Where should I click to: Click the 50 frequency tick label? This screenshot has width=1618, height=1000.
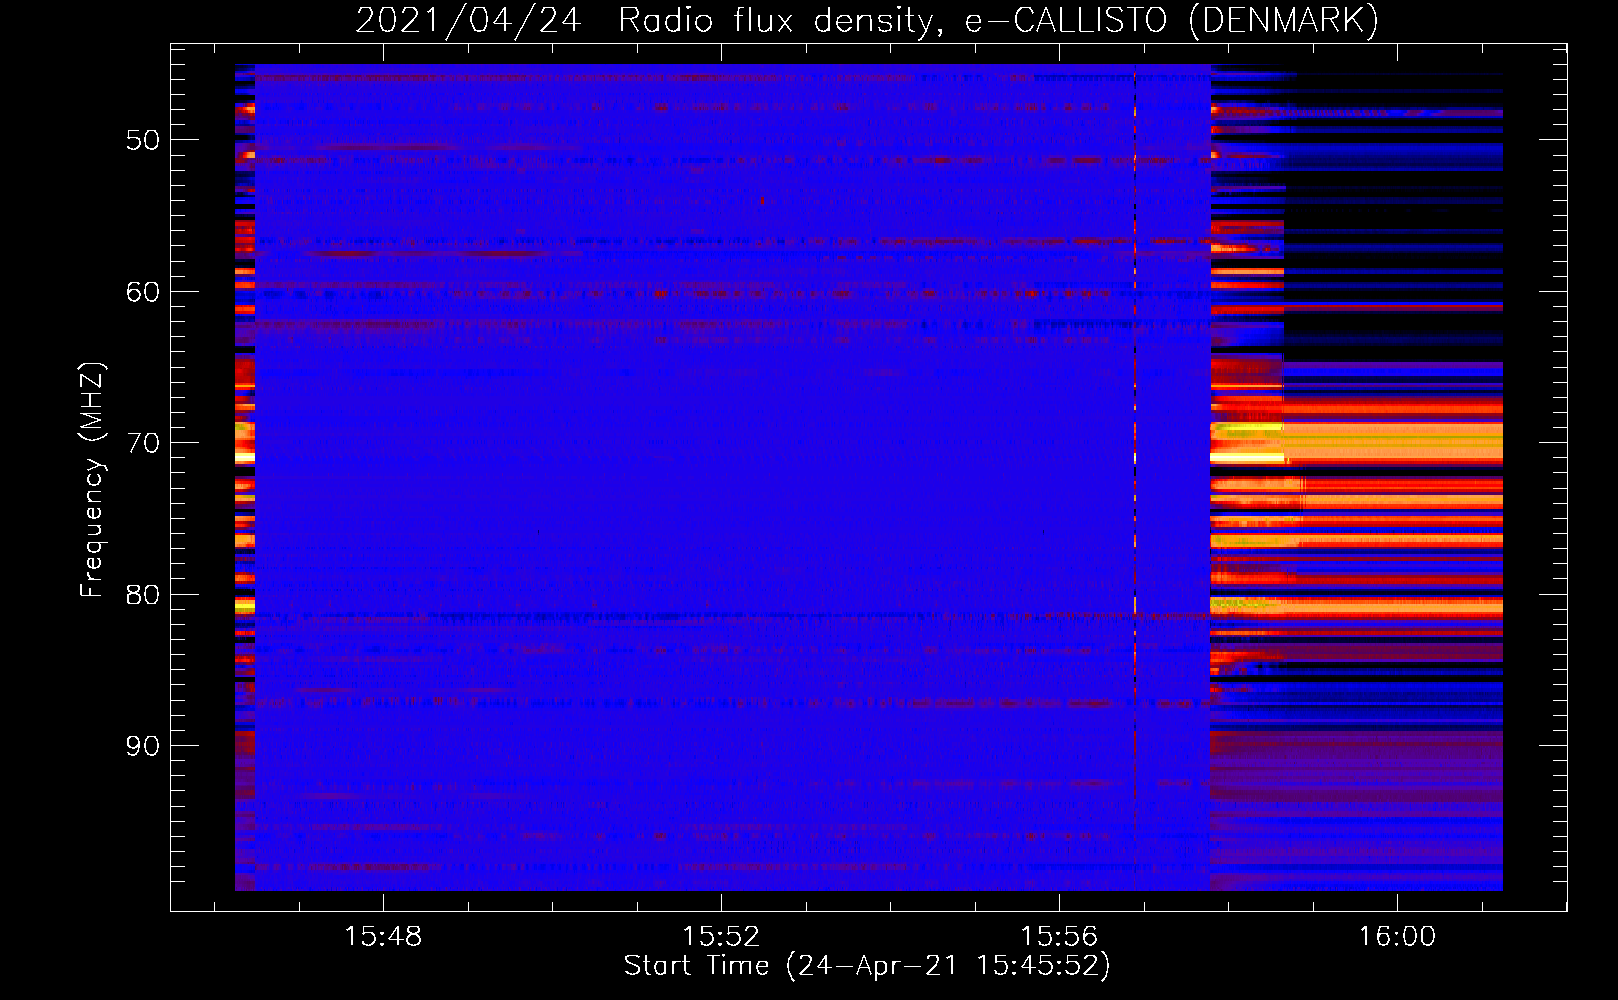click(x=143, y=140)
